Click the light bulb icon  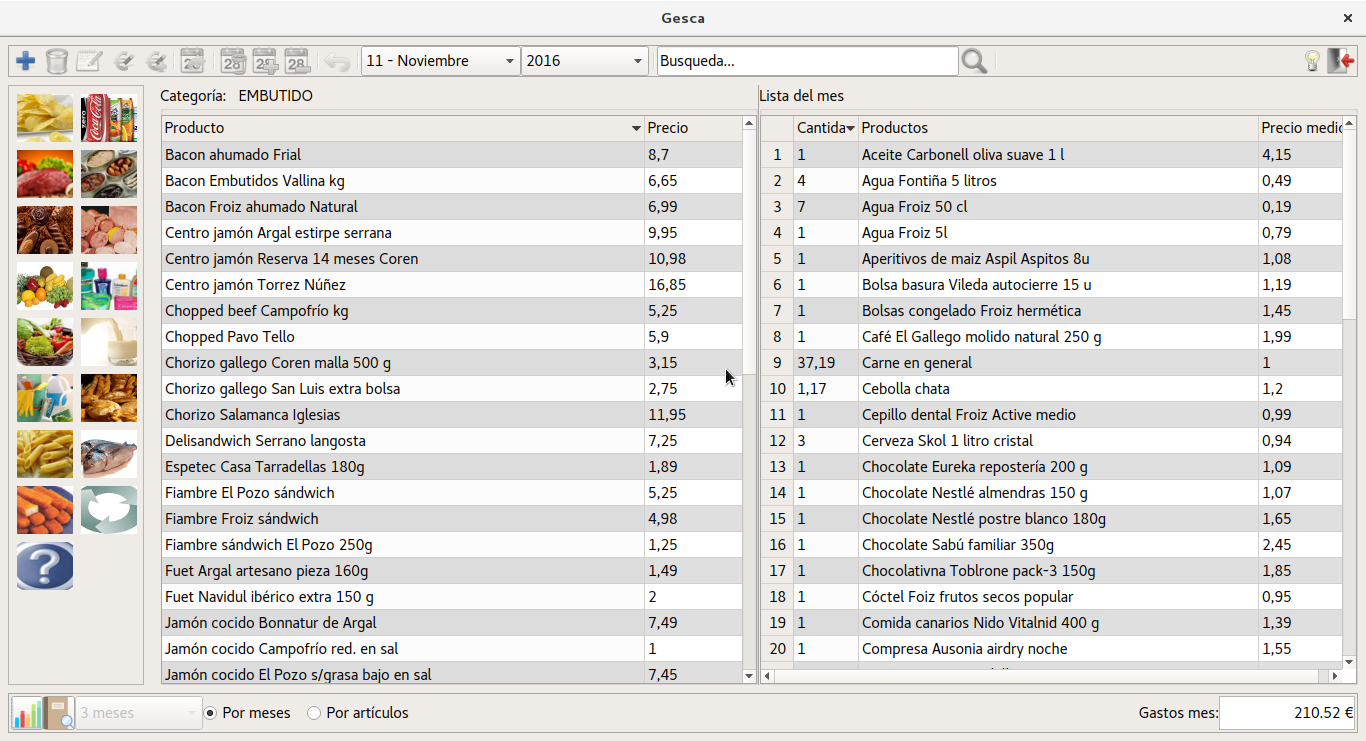click(x=1313, y=61)
